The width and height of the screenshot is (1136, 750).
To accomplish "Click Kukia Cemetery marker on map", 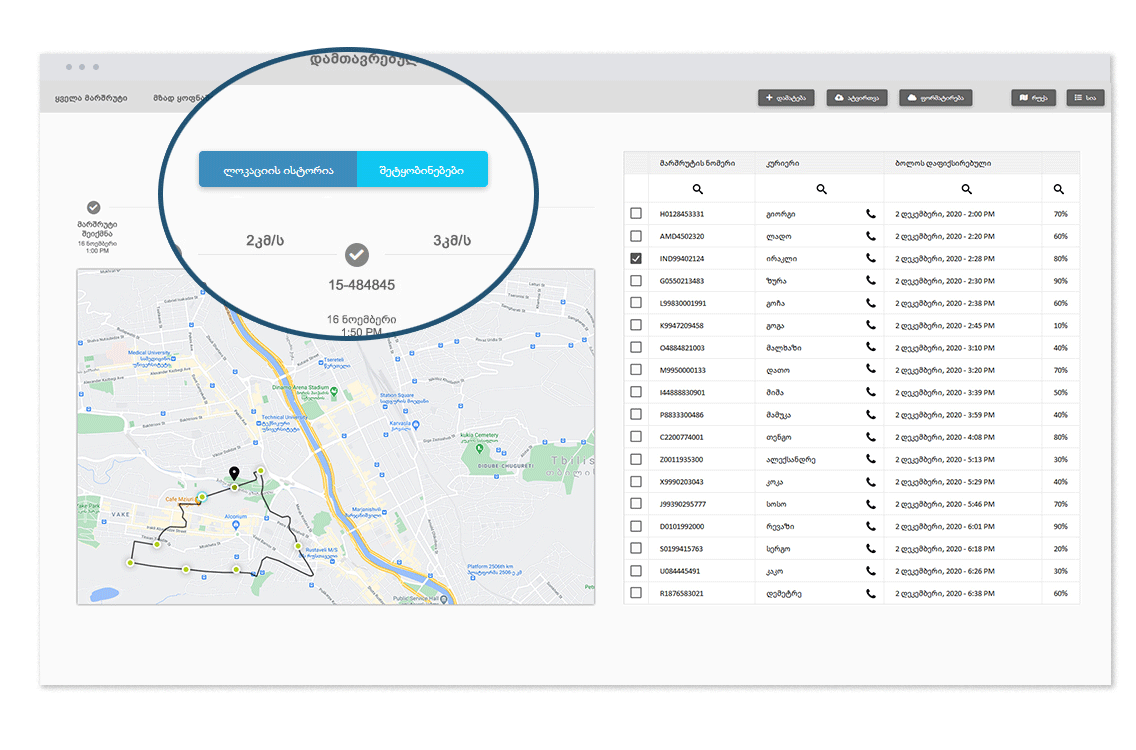I will (479, 449).
